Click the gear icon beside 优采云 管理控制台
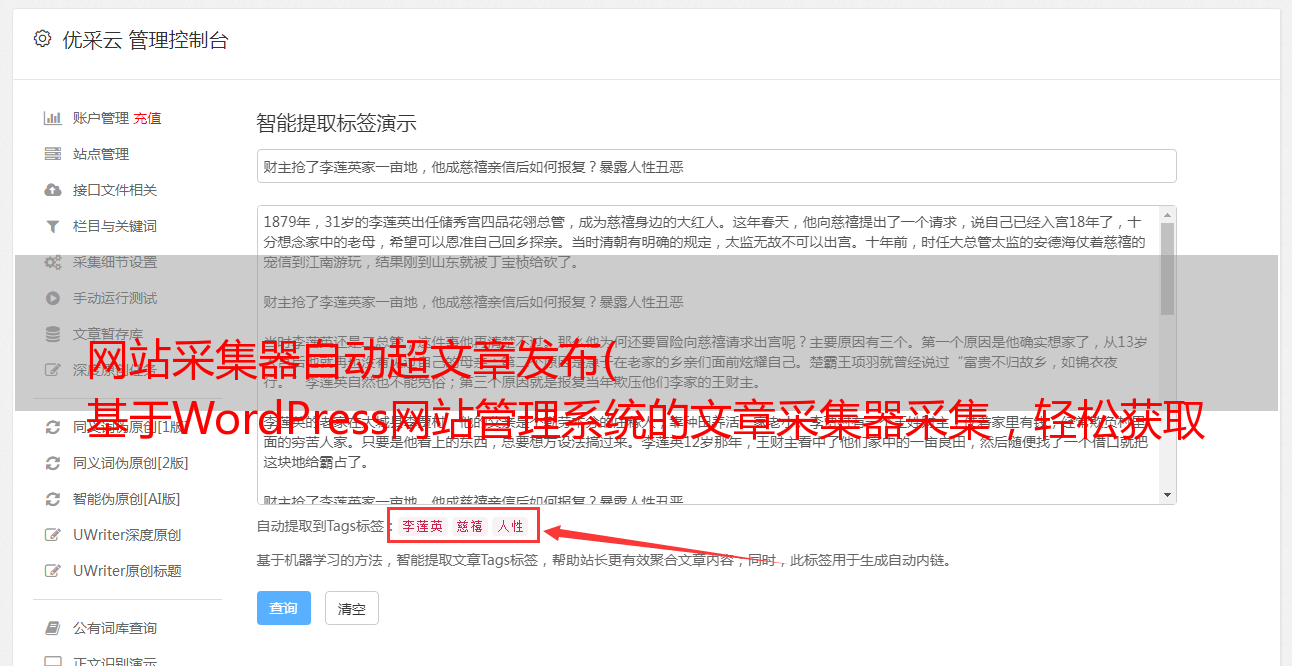 pos(42,39)
